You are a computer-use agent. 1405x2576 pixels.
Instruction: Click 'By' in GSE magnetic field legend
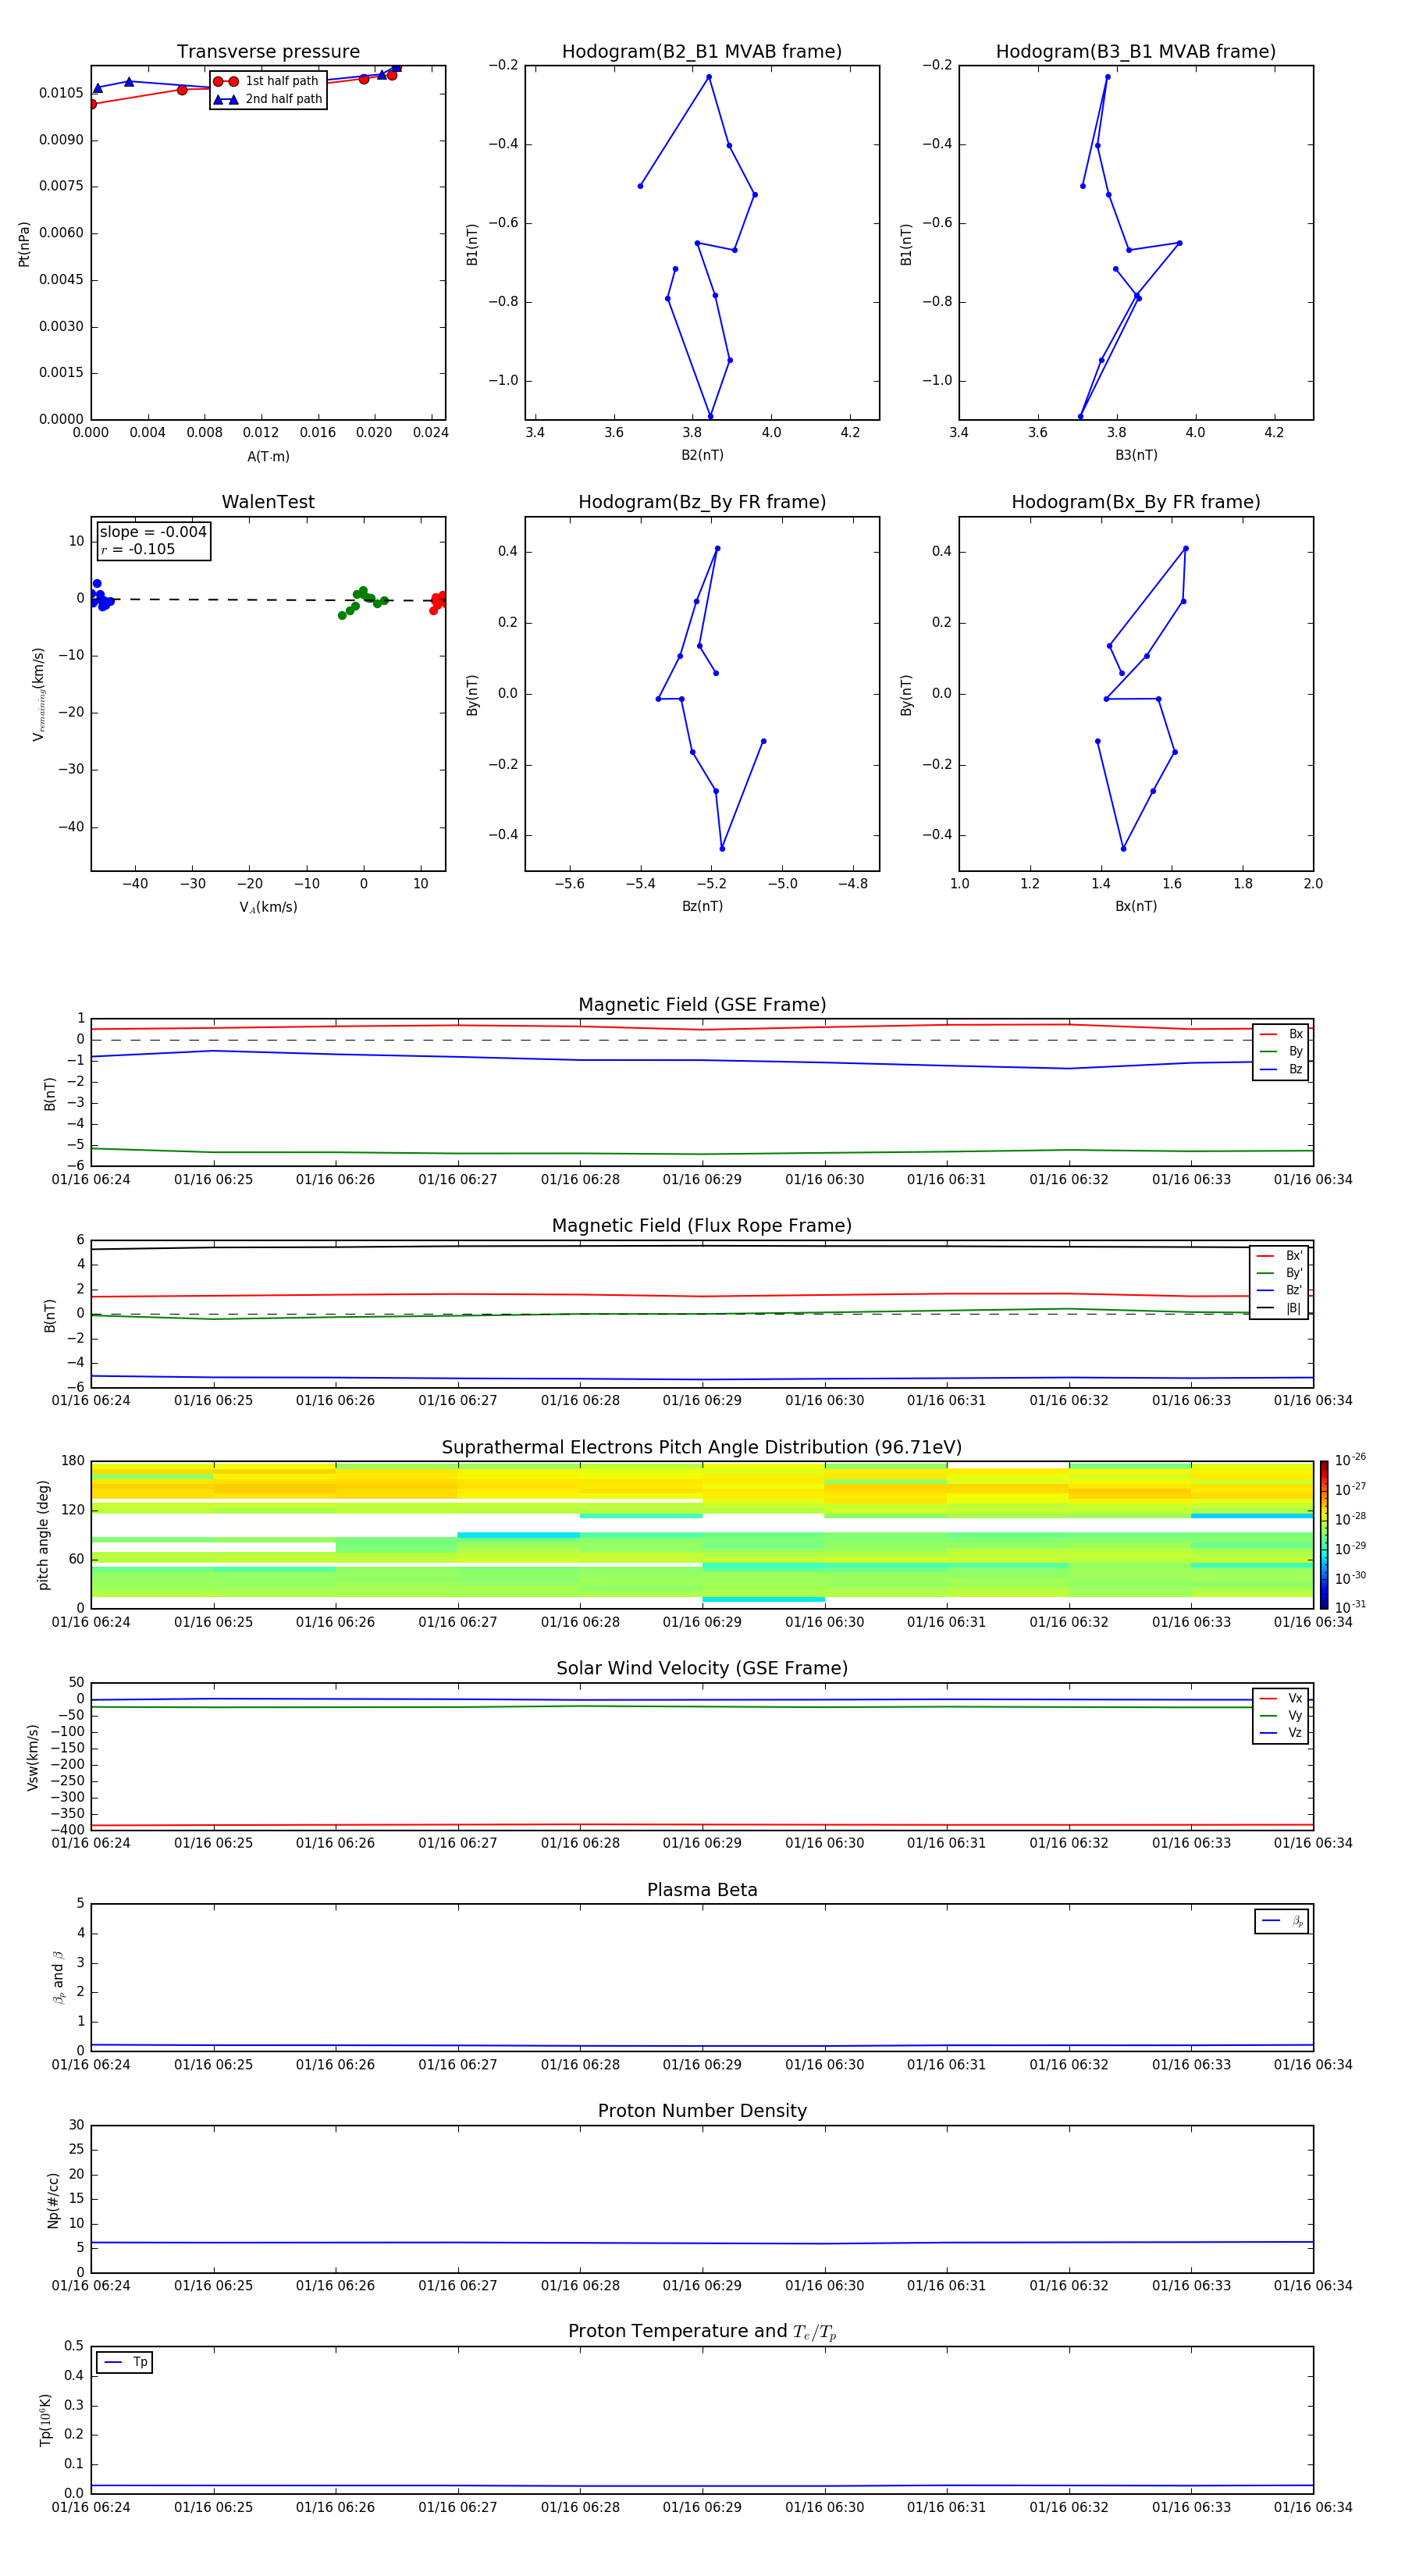[x=1282, y=1052]
